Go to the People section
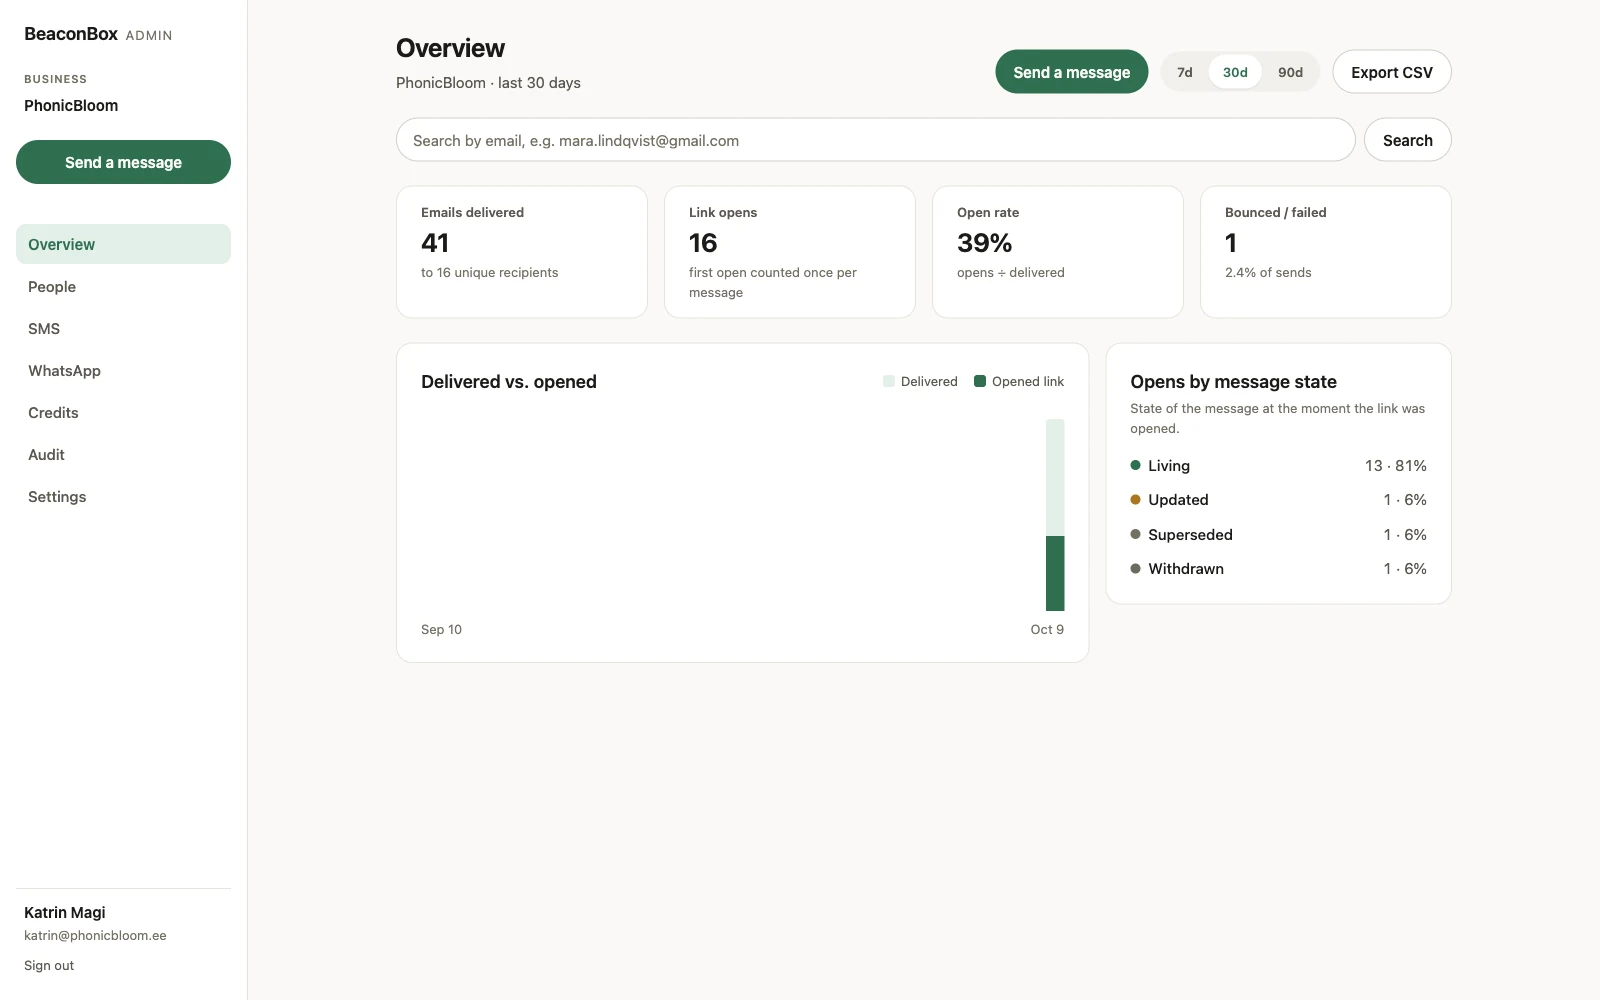The width and height of the screenshot is (1600, 1000). pos(123,287)
